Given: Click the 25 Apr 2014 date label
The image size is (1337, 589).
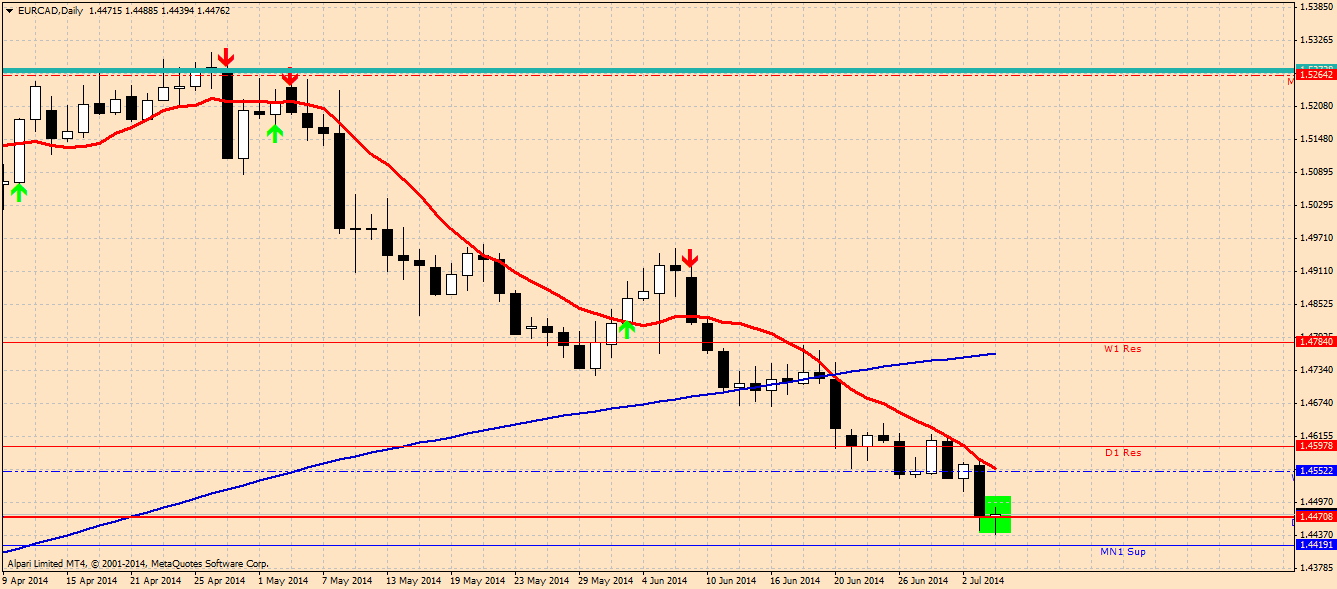Looking at the screenshot, I should (220, 580).
